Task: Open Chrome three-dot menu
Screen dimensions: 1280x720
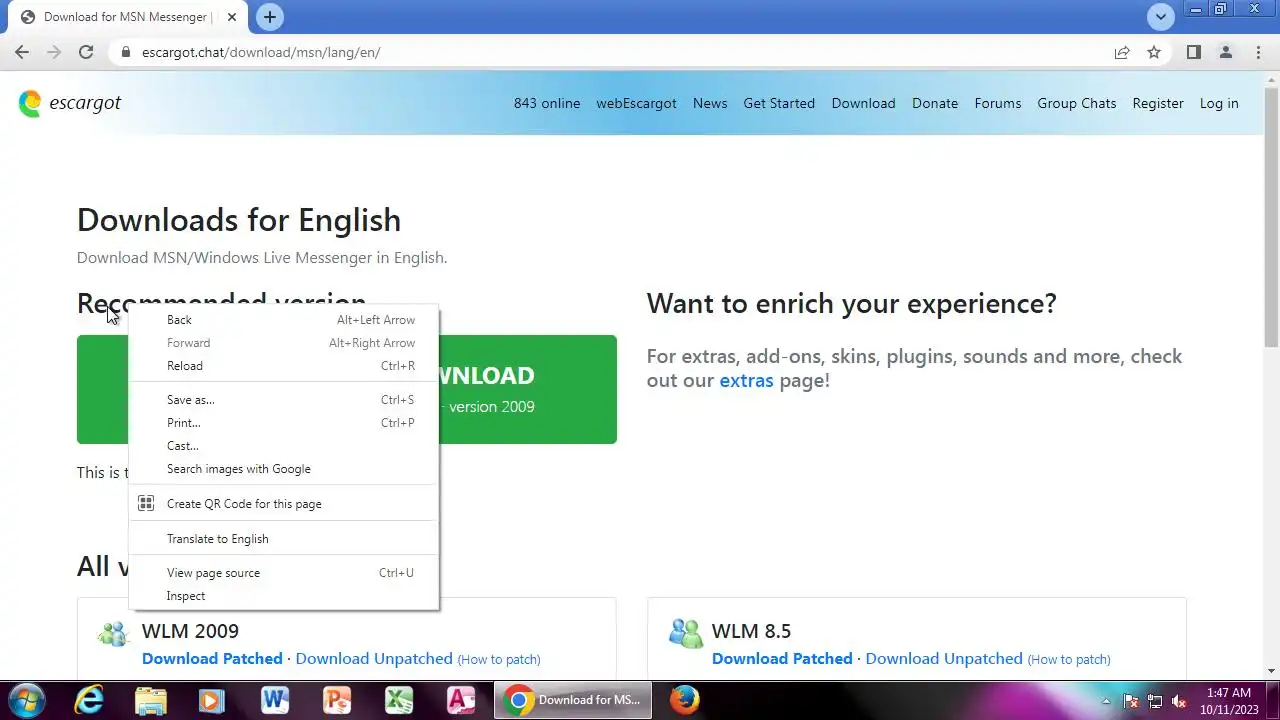Action: (1258, 52)
